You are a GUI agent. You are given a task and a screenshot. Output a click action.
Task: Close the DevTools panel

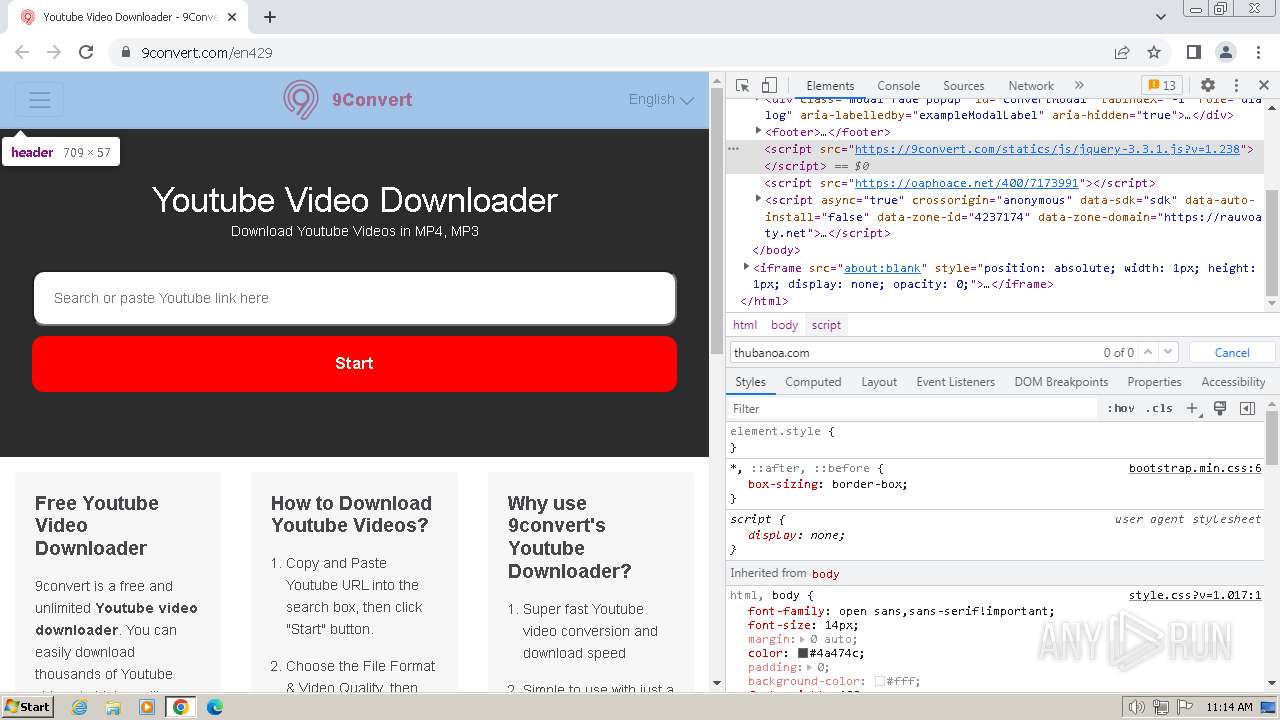(1264, 85)
